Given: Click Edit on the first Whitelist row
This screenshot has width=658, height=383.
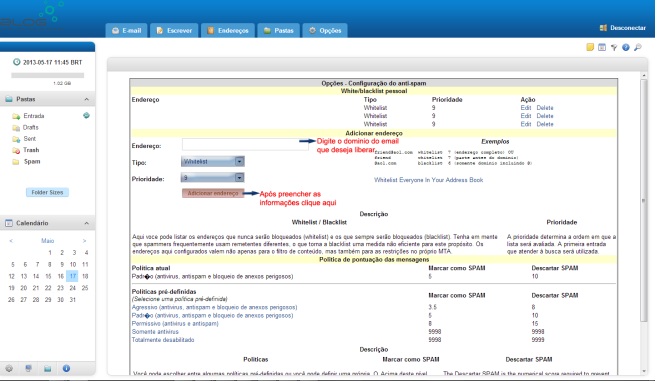Looking at the screenshot, I should click(x=526, y=108).
